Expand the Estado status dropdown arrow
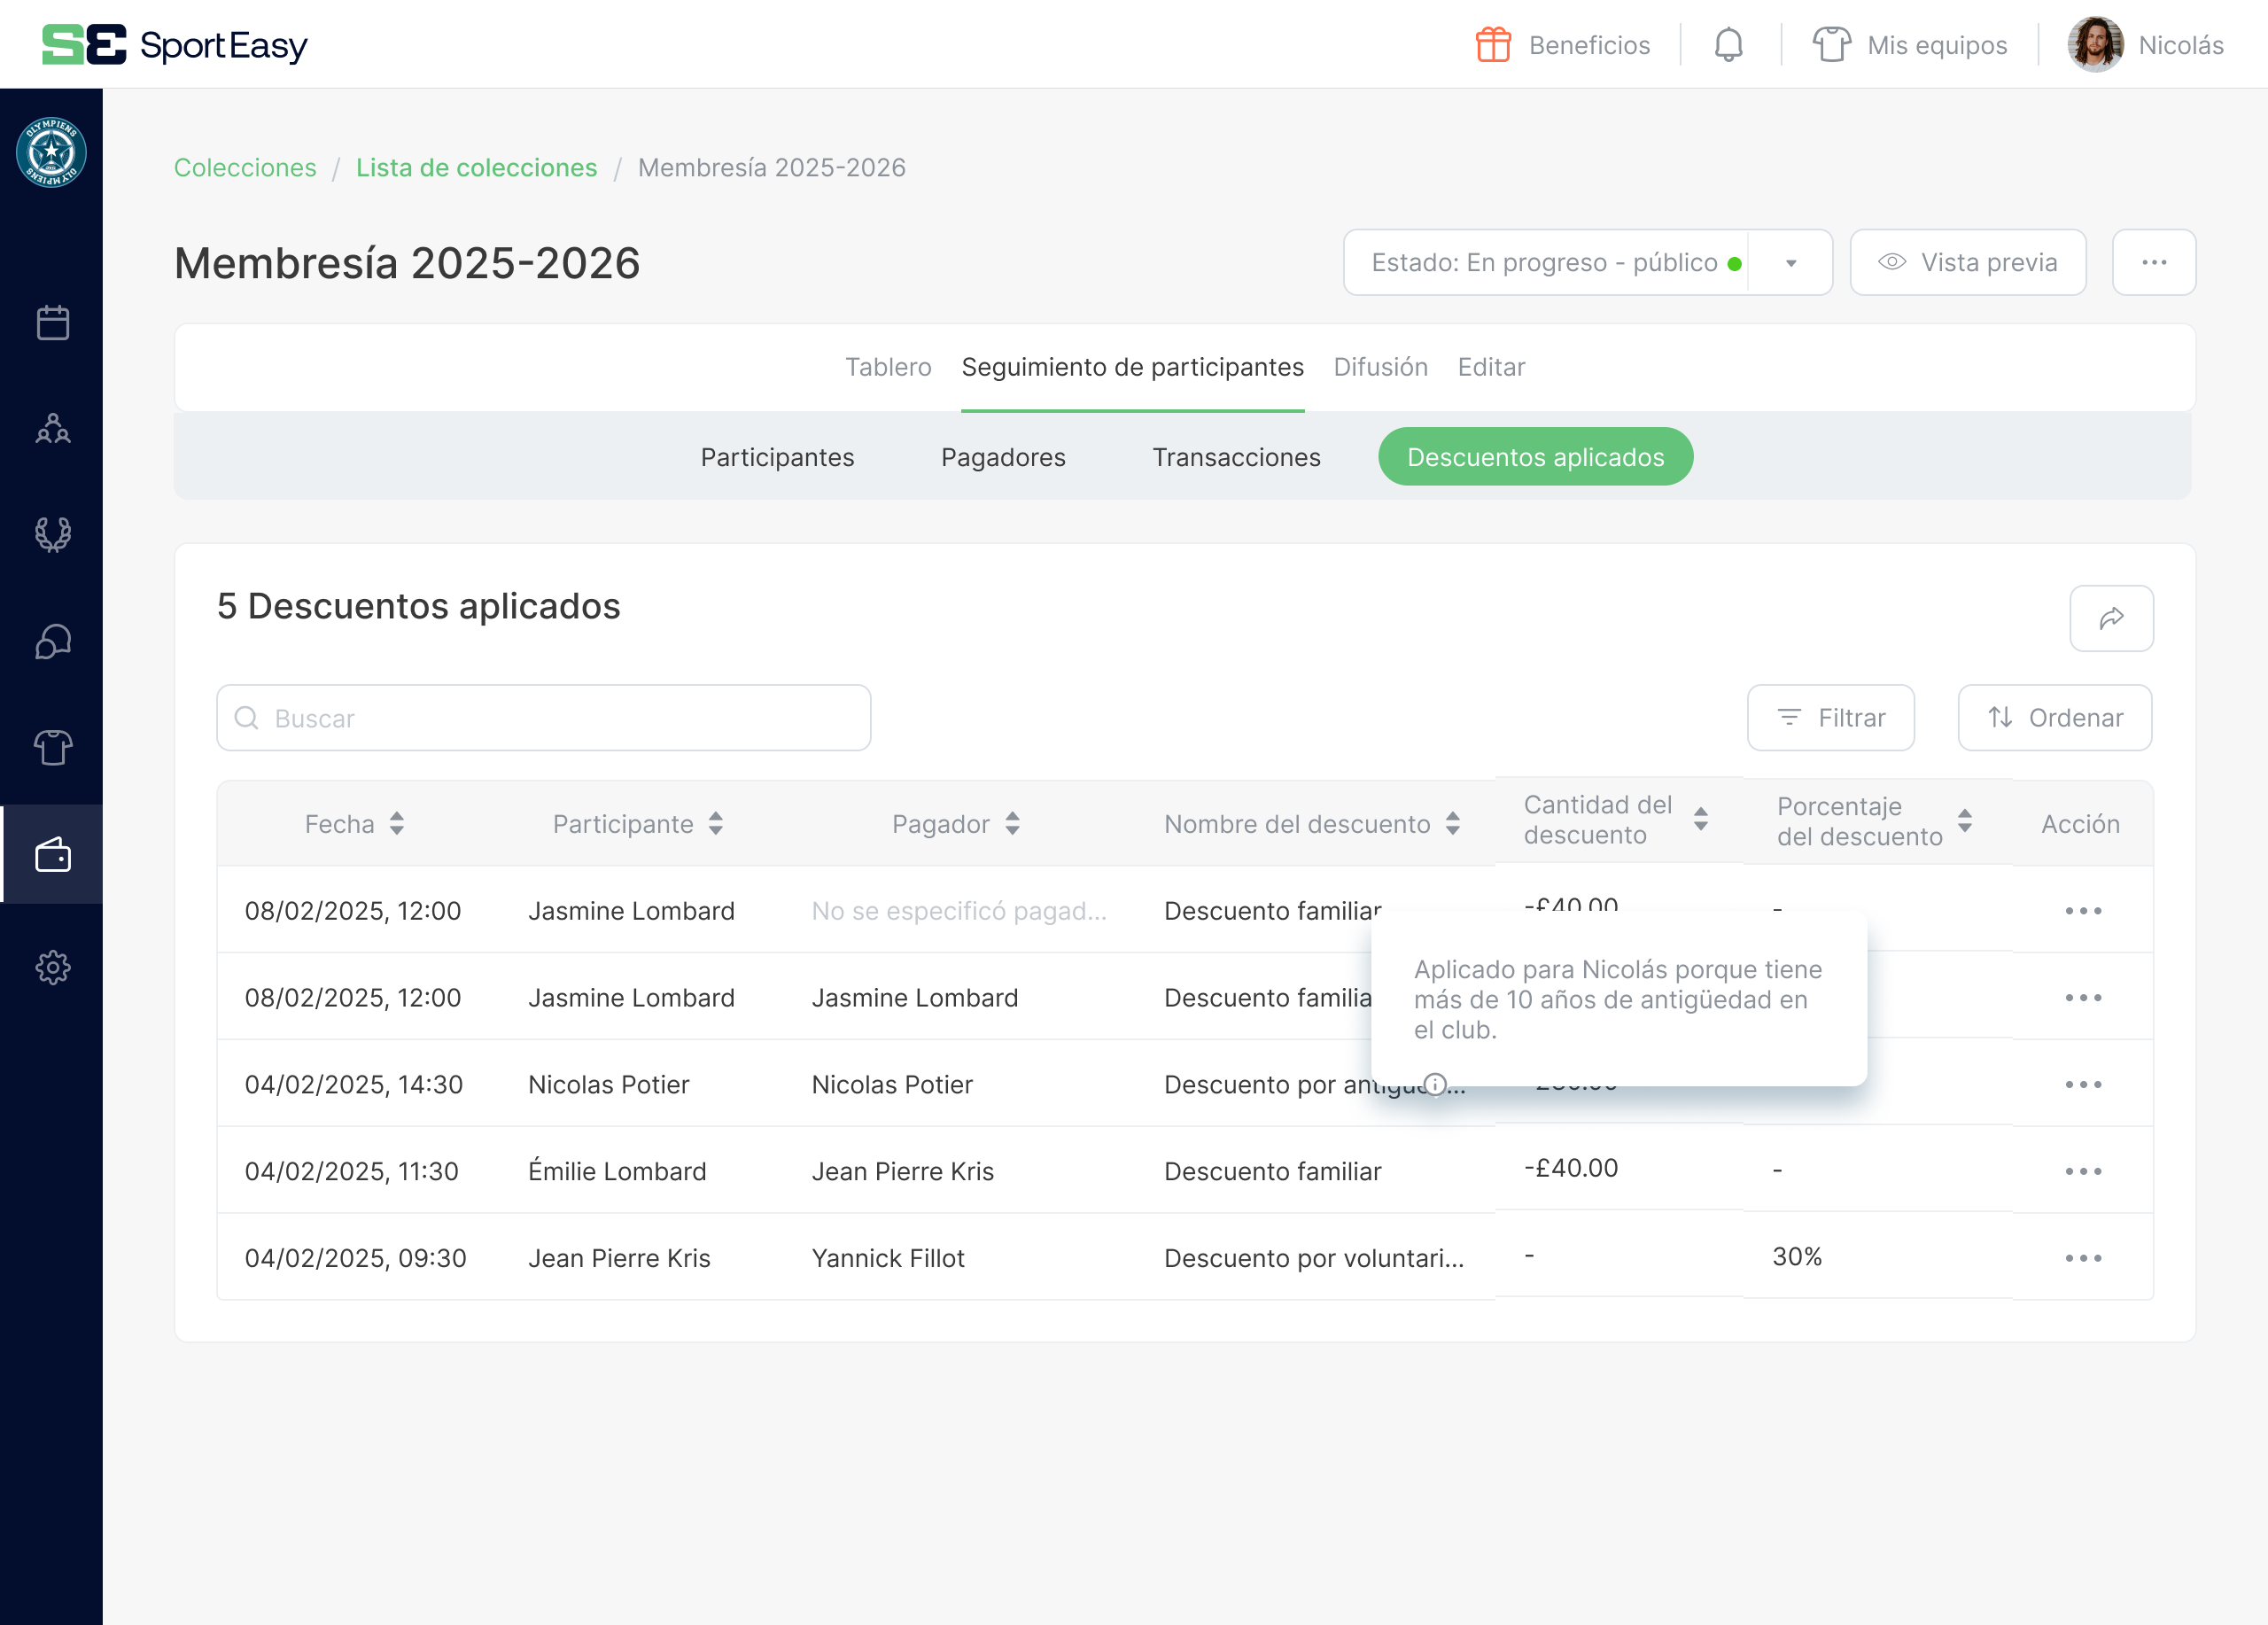Viewport: 2268px width, 1625px height. (x=1790, y=263)
